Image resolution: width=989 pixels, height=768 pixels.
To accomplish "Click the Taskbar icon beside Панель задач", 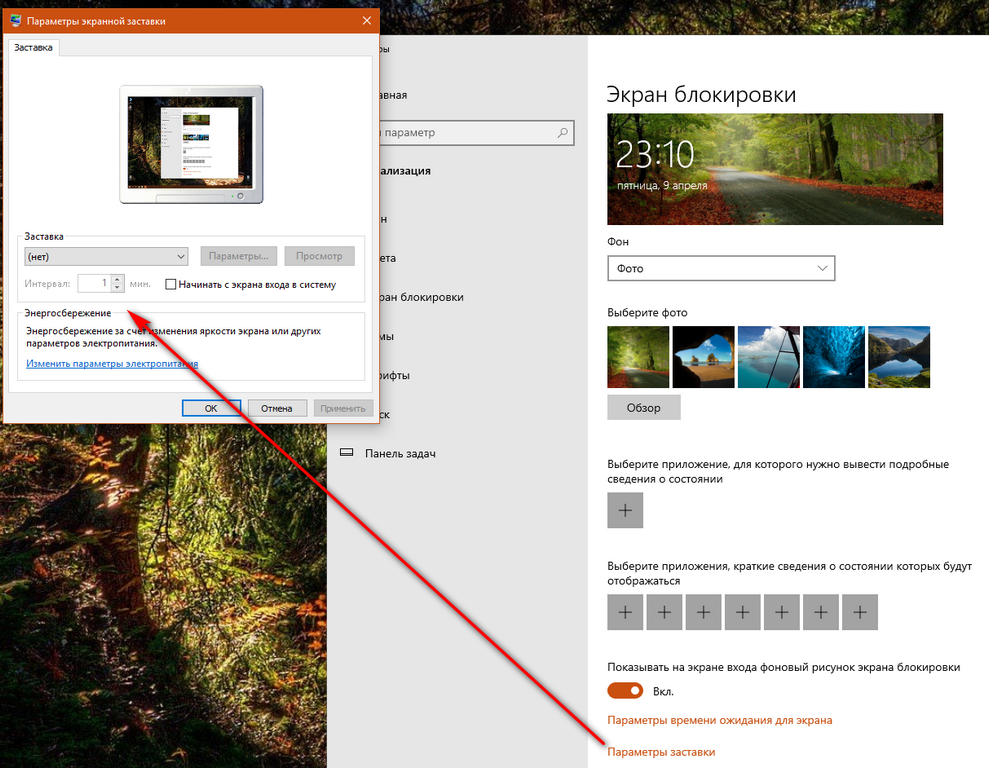I will (x=347, y=453).
